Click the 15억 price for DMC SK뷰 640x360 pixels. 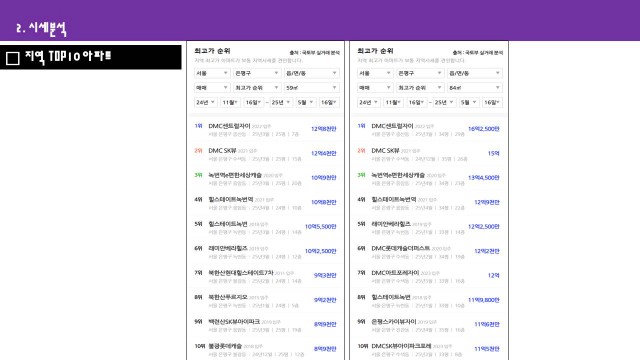pos(493,153)
